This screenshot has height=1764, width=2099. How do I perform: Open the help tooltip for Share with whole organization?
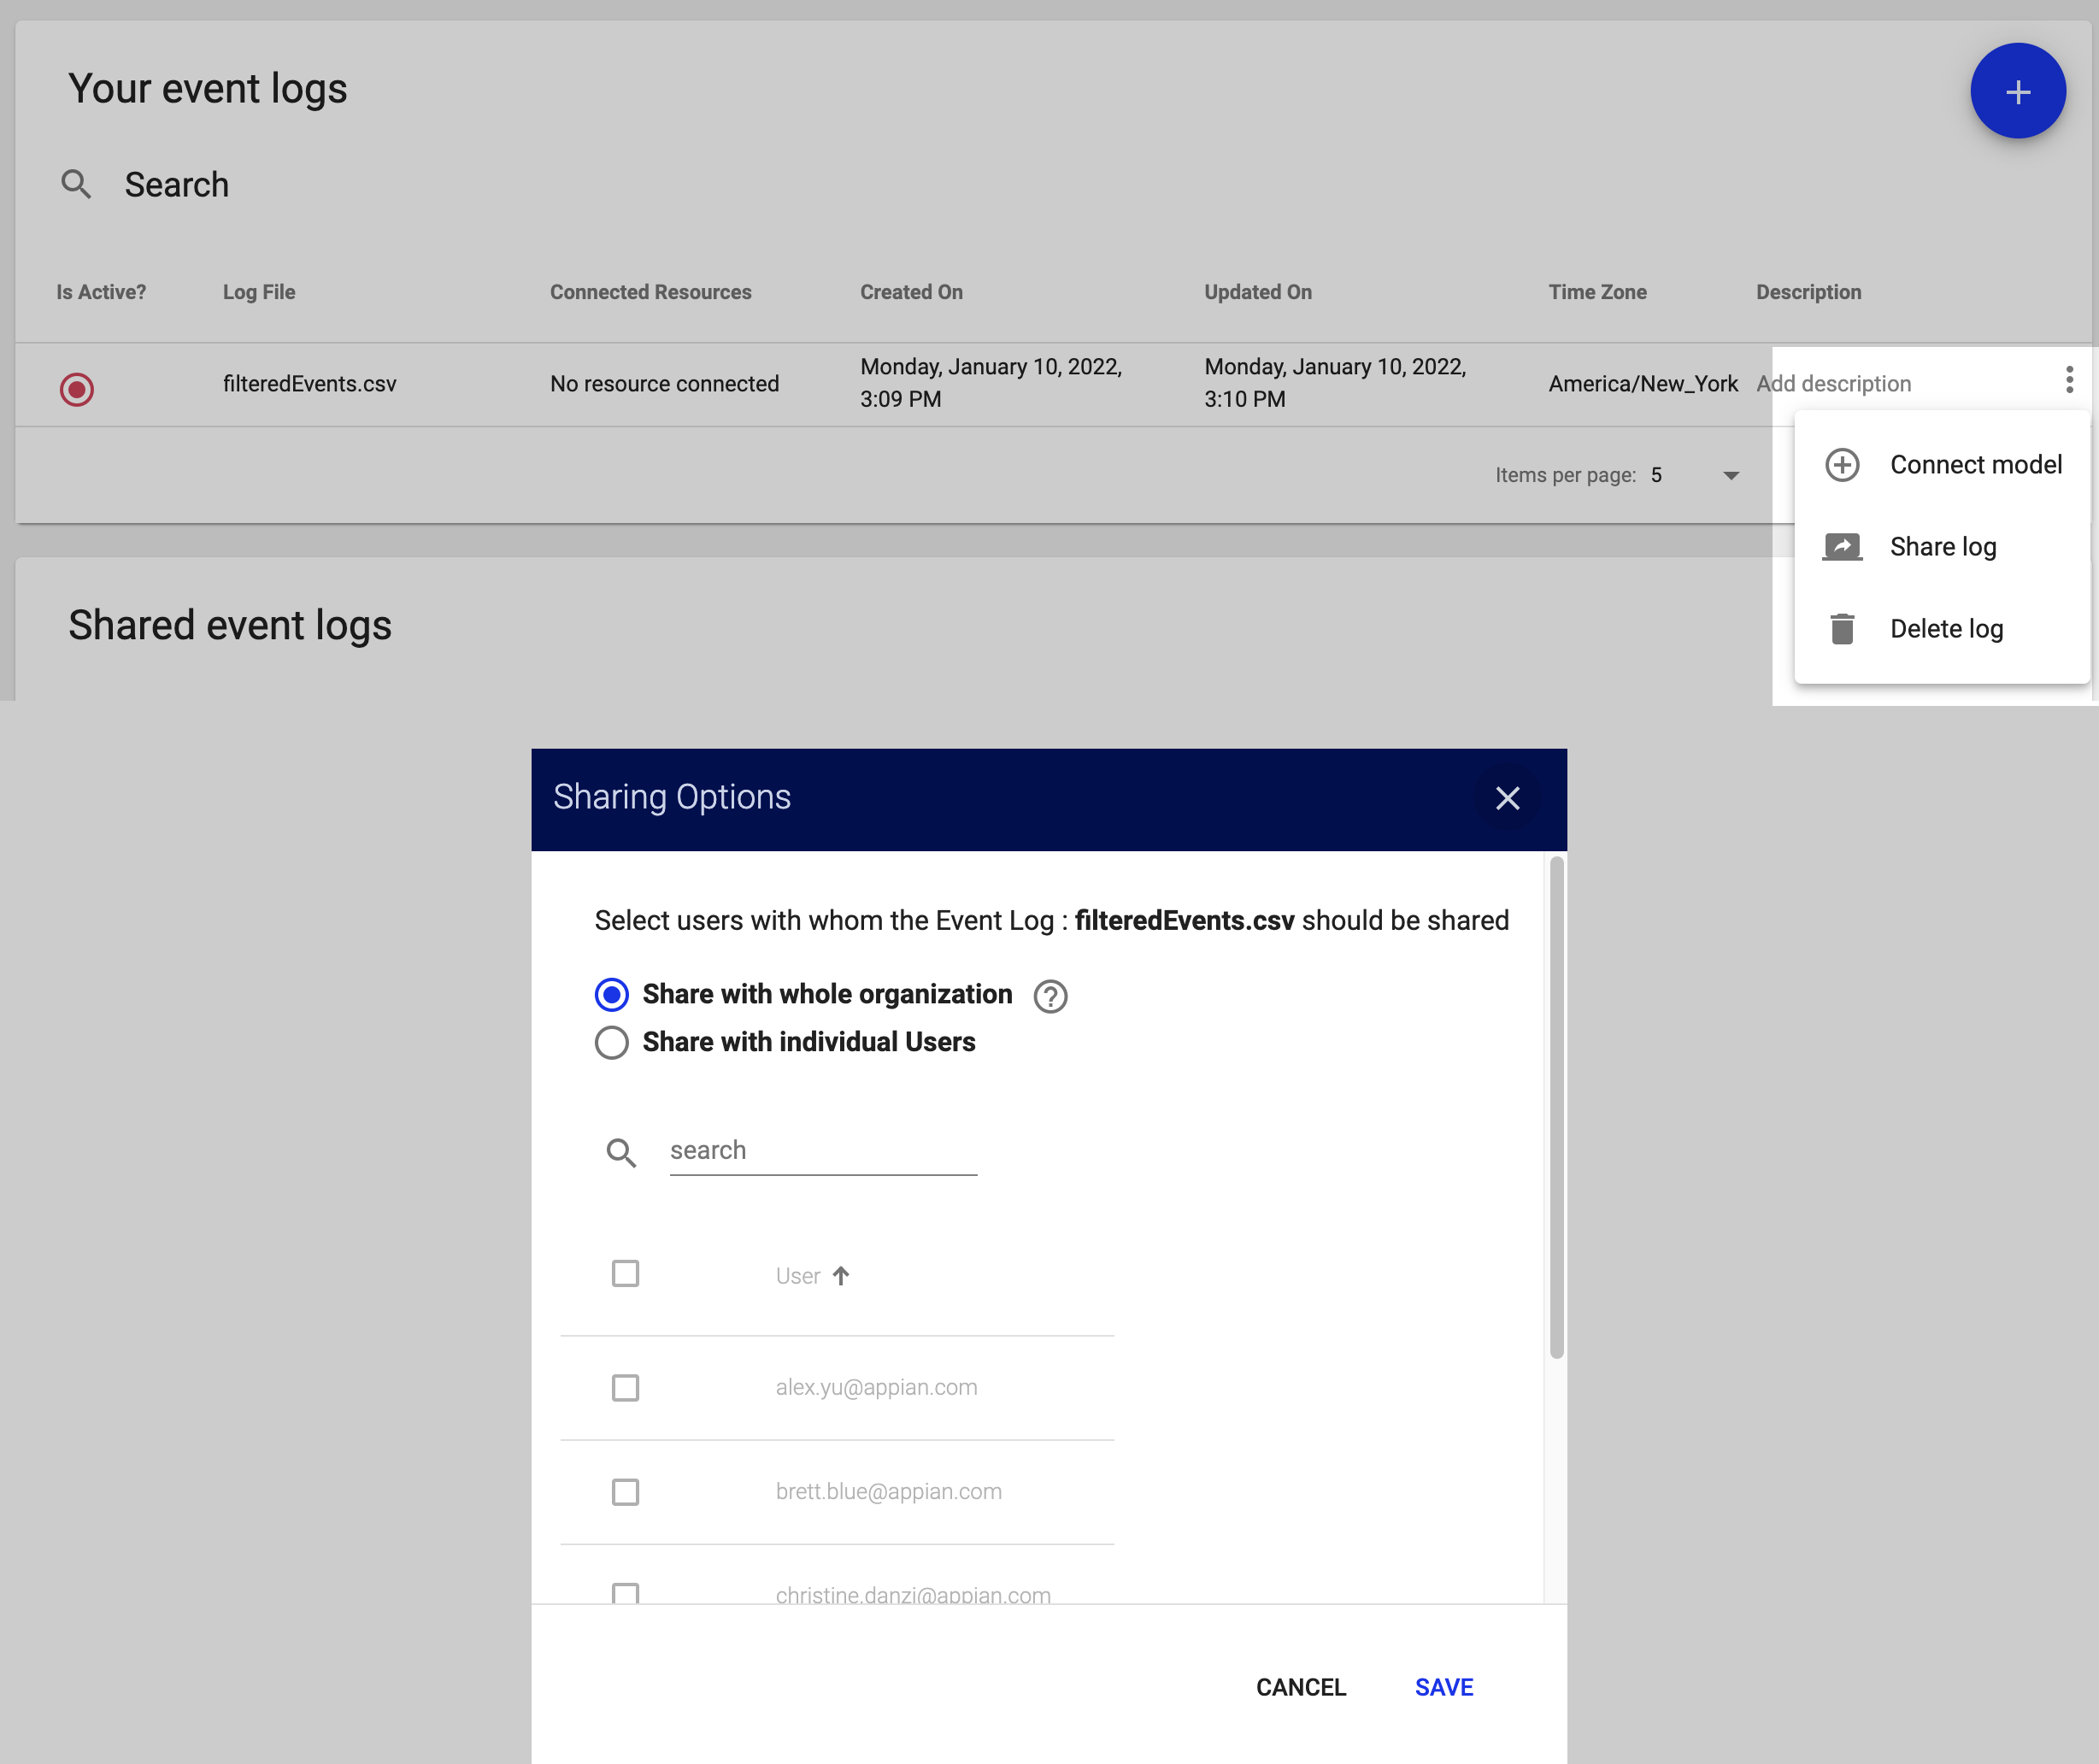point(1049,996)
